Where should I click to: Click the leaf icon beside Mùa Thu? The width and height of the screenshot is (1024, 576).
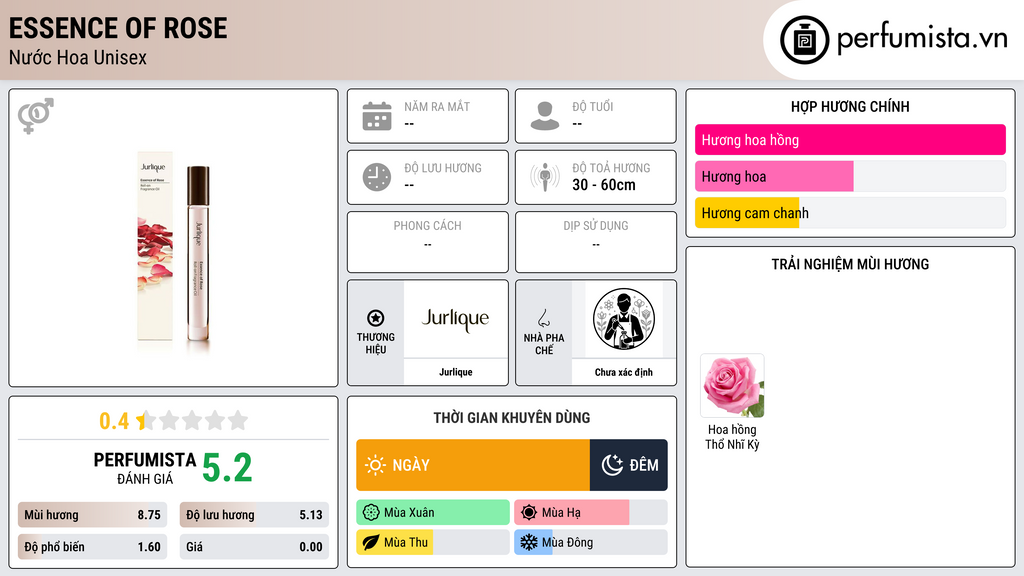(371, 543)
